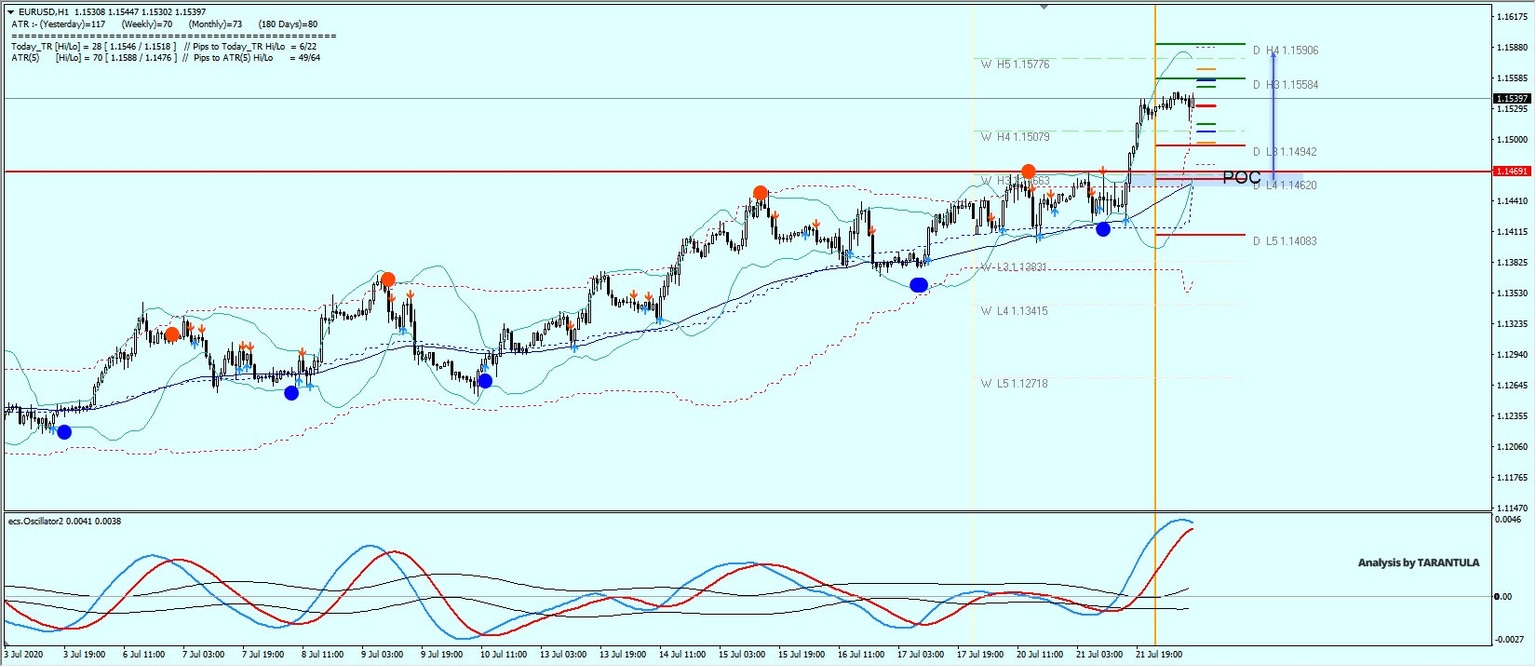Click a red down-arrow sell signal above 7 Jul

click(x=244, y=343)
